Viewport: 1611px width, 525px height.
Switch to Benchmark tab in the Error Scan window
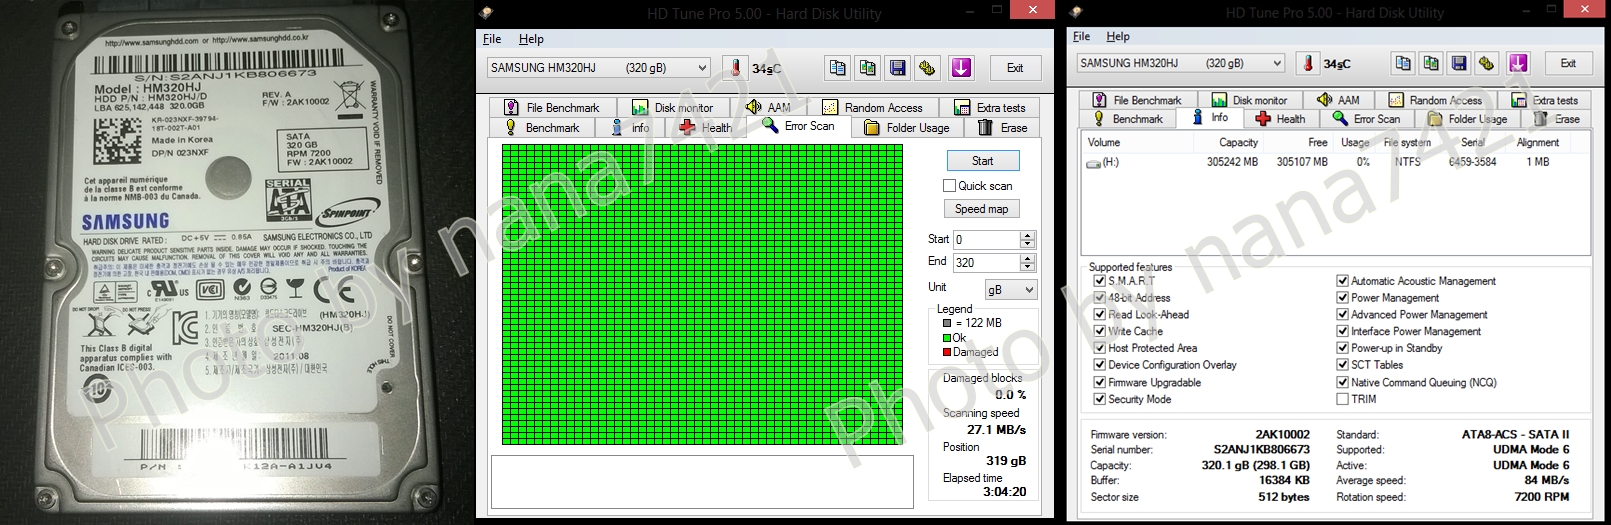coord(543,128)
